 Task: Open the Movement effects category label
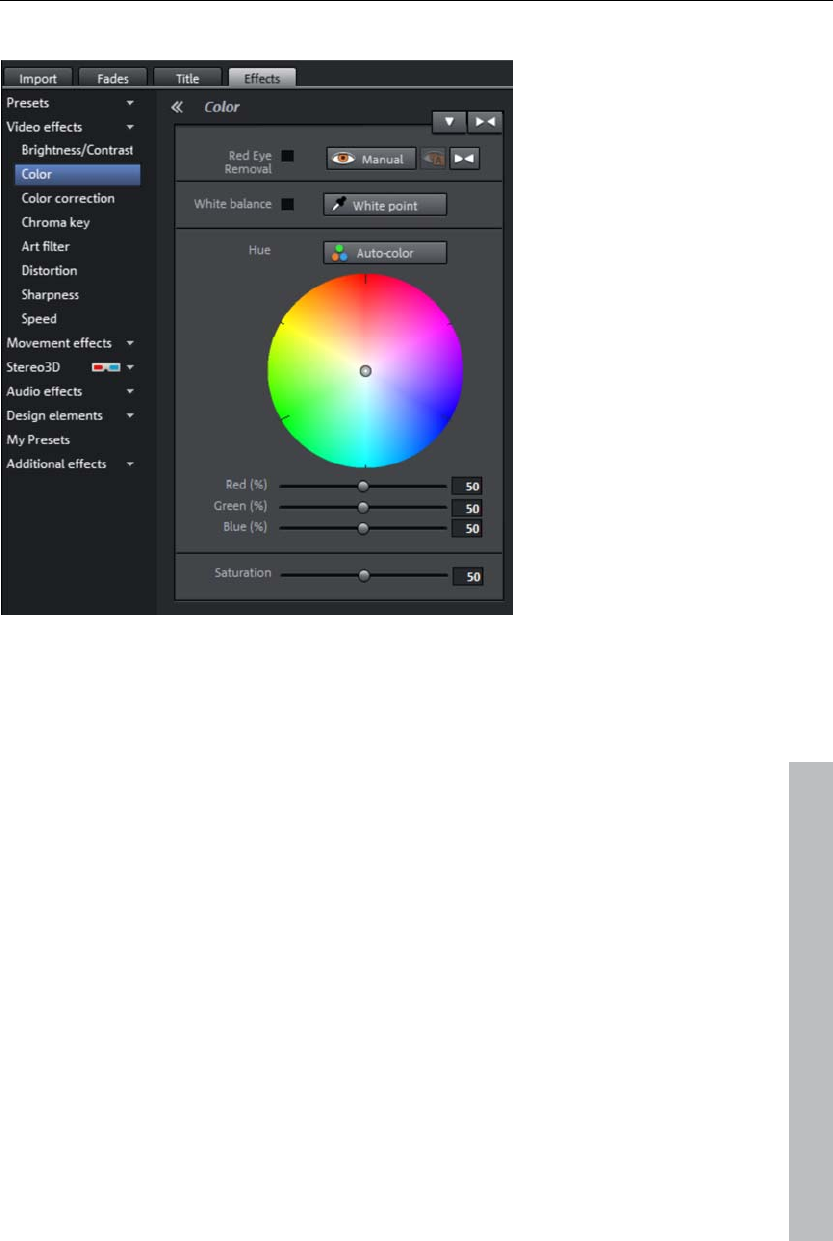click(59, 343)
